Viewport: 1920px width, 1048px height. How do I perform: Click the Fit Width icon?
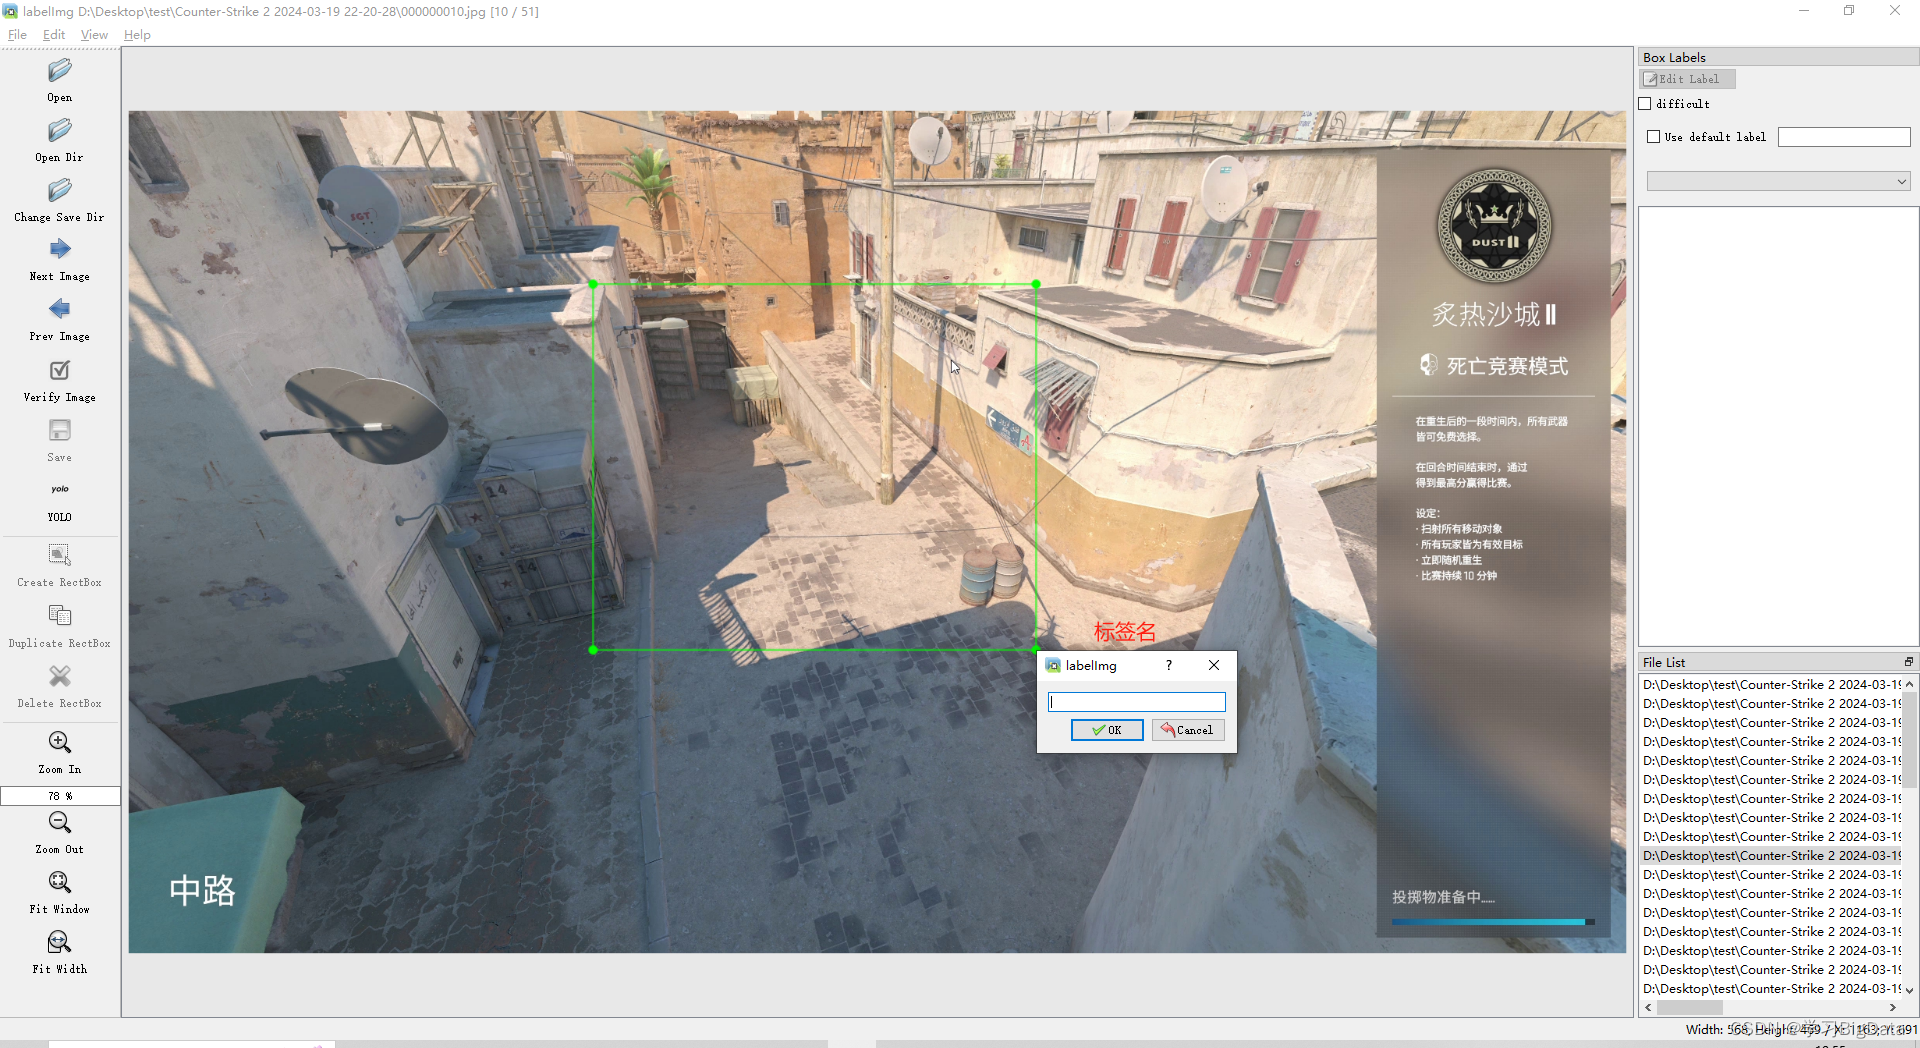pyautogui.click(x=60, y=942)
